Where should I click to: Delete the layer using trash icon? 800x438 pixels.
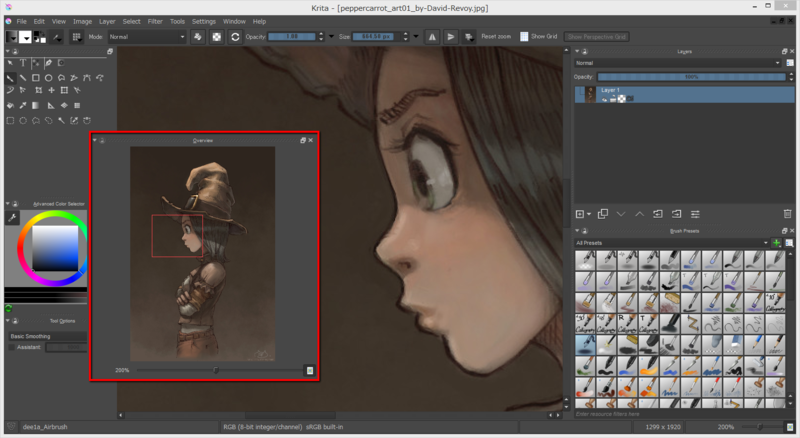tap(788, 214)
